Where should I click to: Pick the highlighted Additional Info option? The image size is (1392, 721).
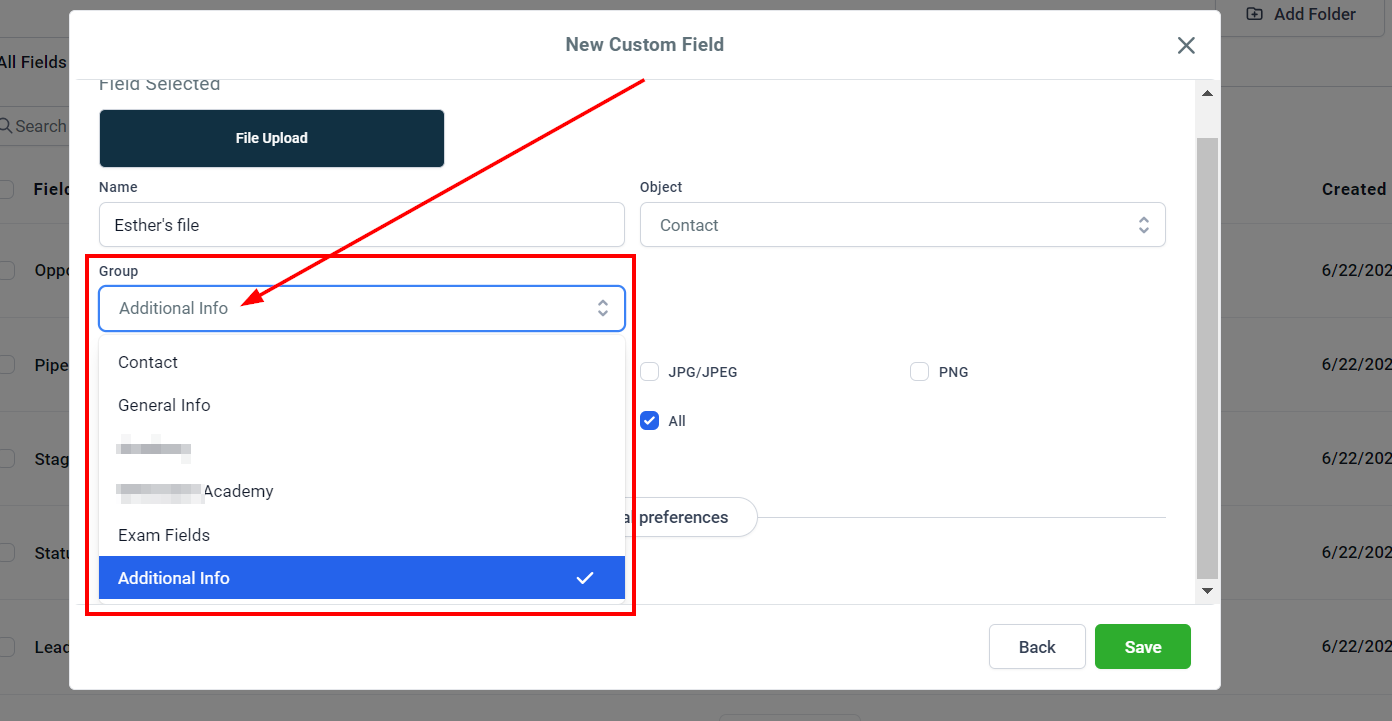[x=362, y=578]
